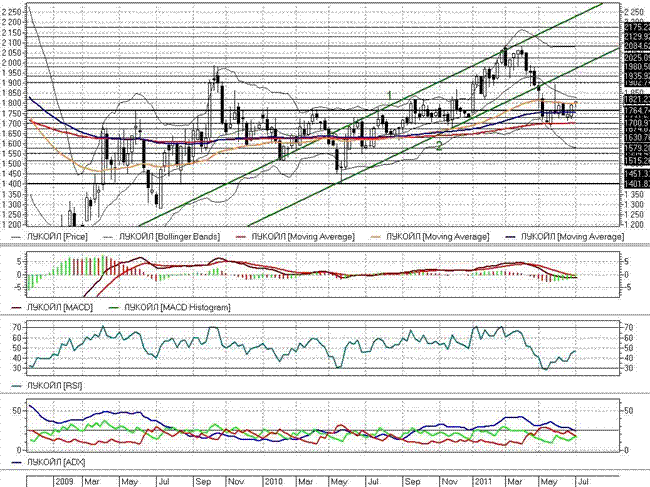Select the 2010 year marker on time axis

pyautogui.click(x=275, y=481)
